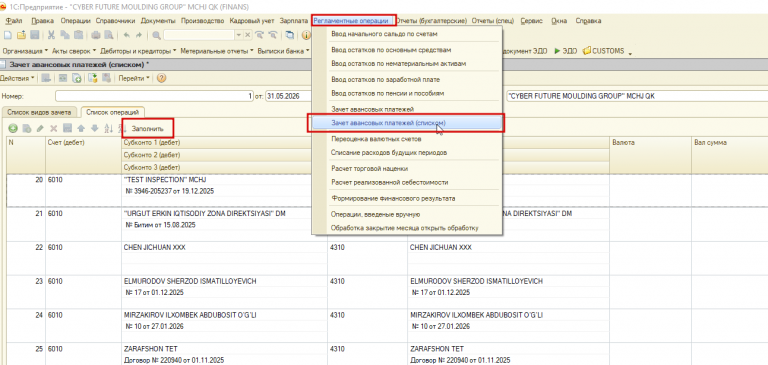Open the search field history dropdown arrow
This screenshot has height=365, width=768.
tap(239, 35)
